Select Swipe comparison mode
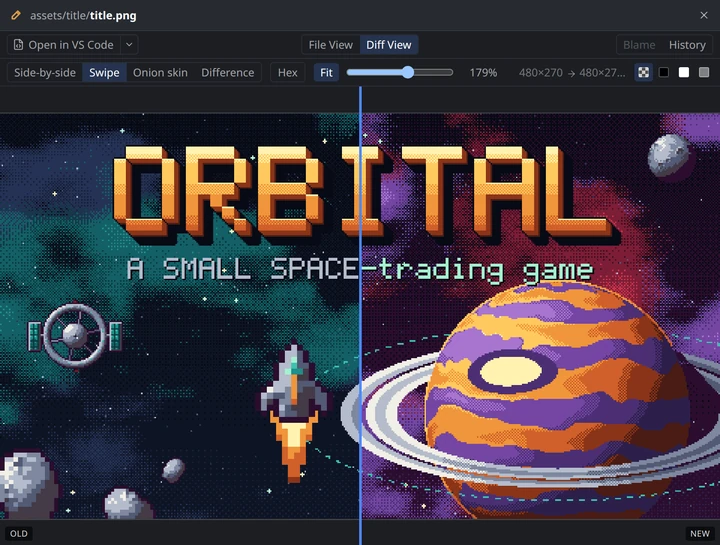 104,73
